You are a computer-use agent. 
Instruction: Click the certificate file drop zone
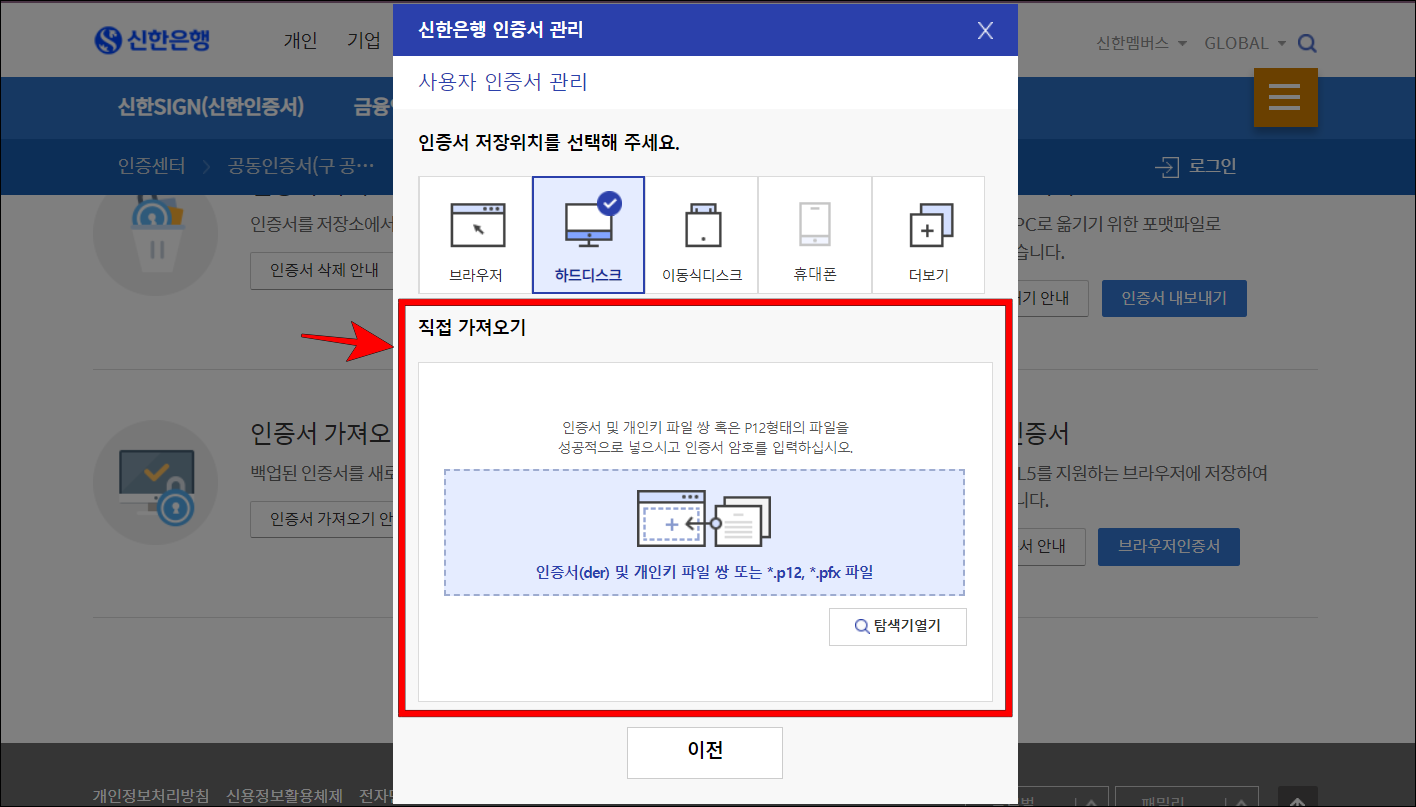point(705,533)
